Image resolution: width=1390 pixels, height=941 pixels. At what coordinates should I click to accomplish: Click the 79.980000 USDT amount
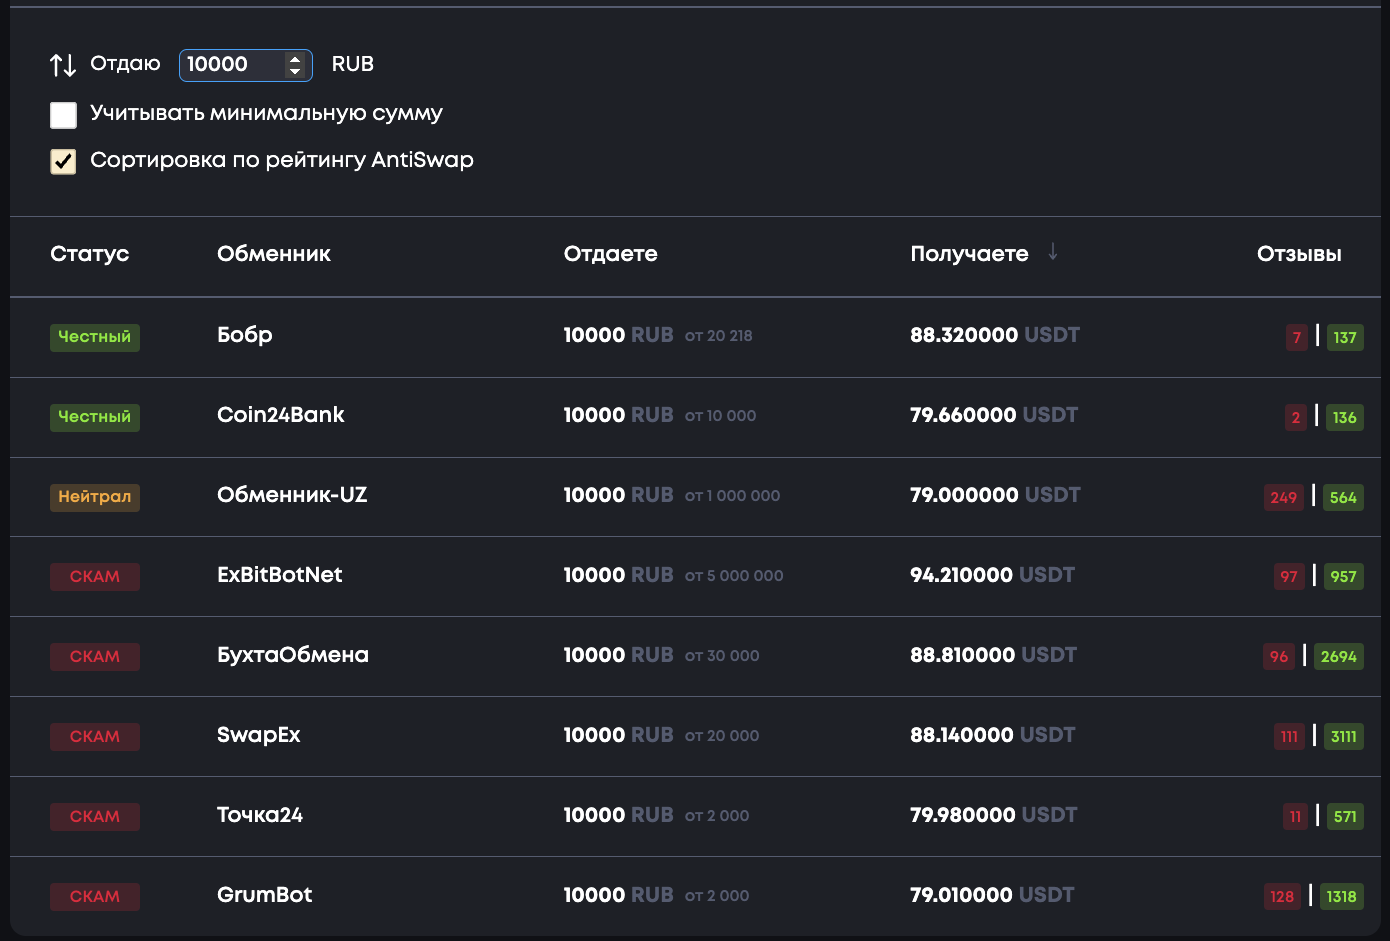(x=993, y=815)
